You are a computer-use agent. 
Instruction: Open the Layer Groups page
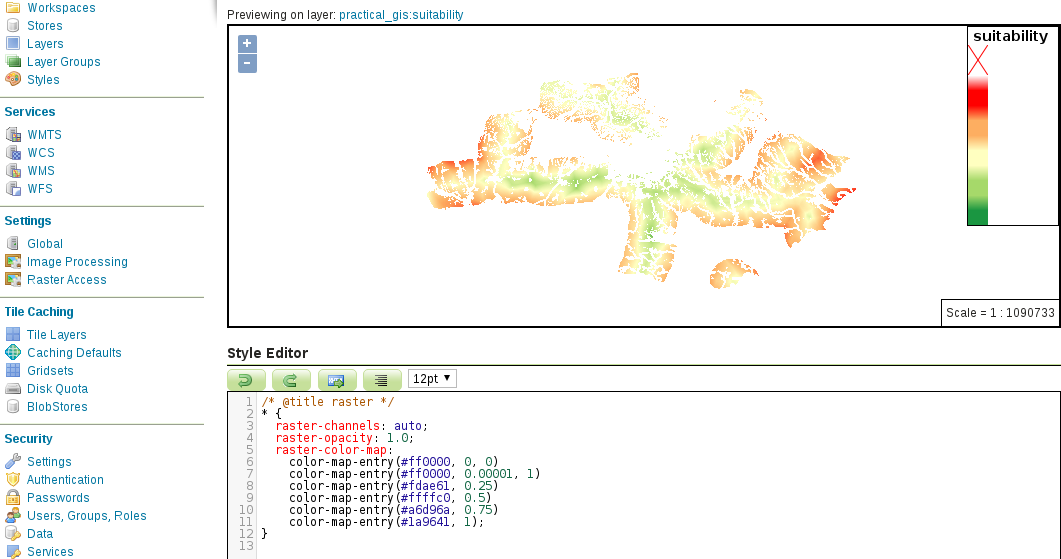pyautogui.click(x=64, y=62)
